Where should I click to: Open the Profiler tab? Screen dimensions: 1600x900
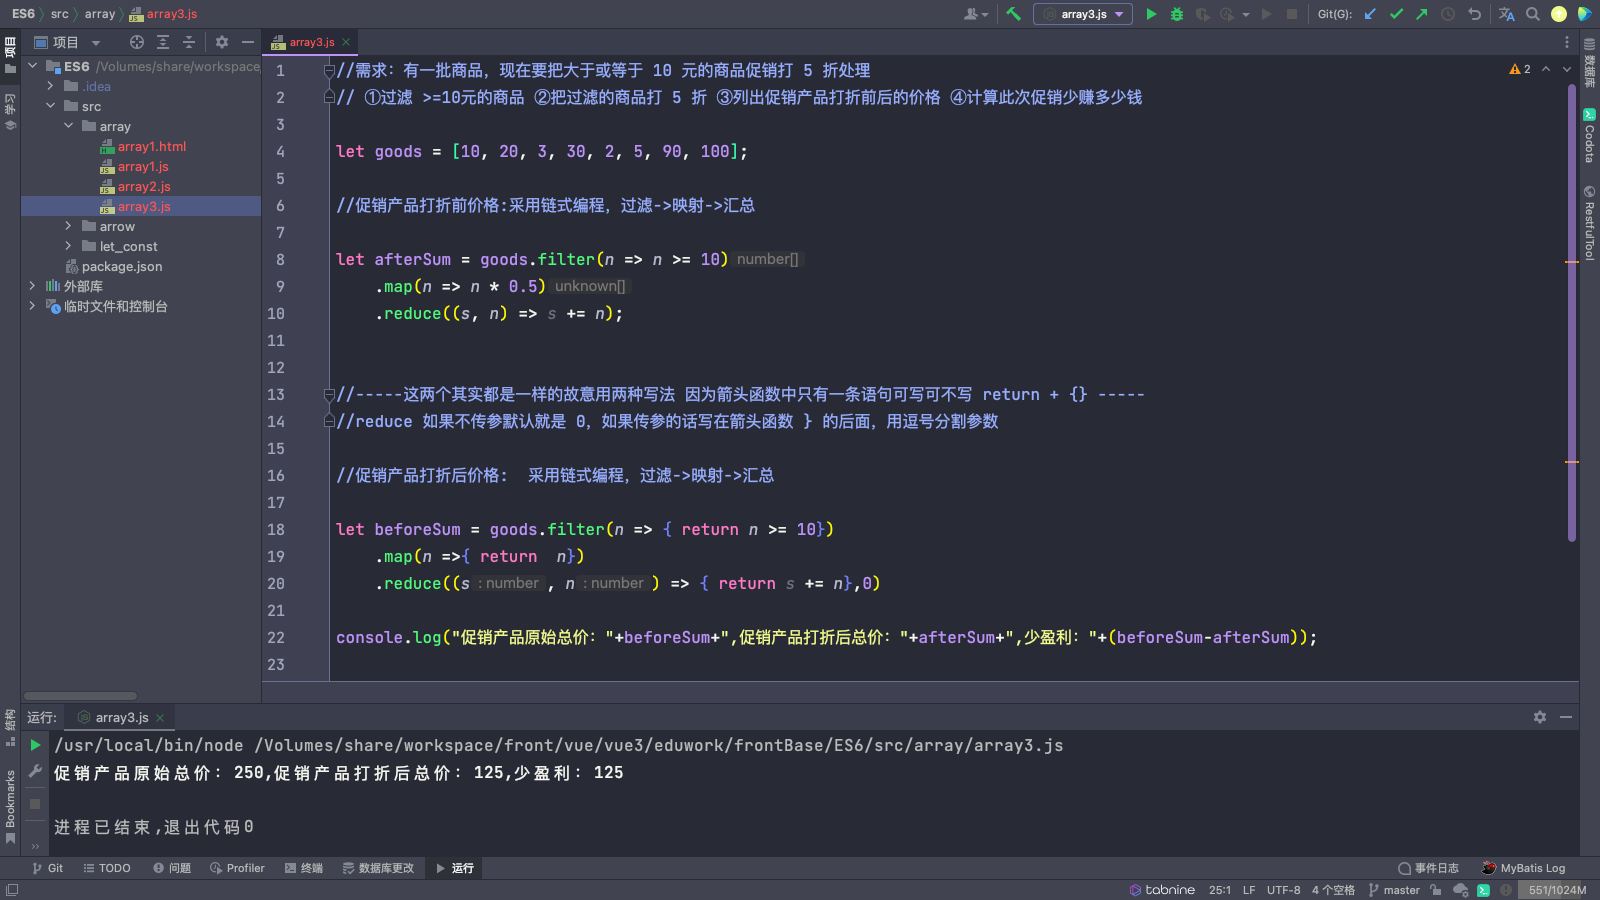click(x=237, y=868)
